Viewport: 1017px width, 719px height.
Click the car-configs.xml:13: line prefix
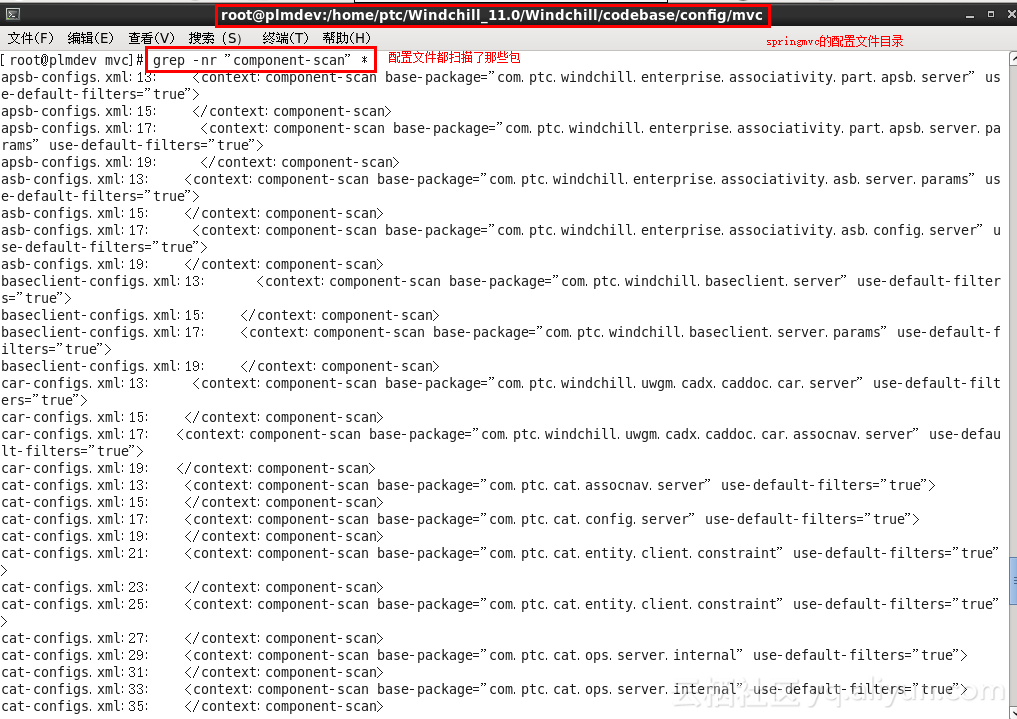tap(75, 383)
